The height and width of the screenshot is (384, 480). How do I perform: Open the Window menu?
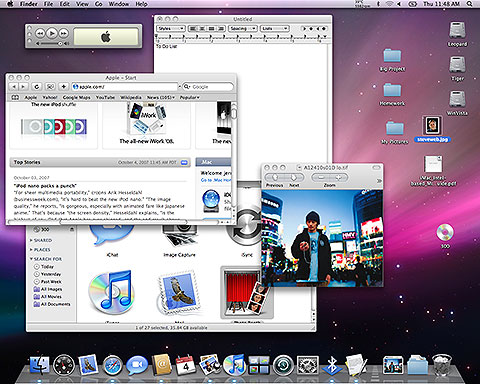(119, 4)
